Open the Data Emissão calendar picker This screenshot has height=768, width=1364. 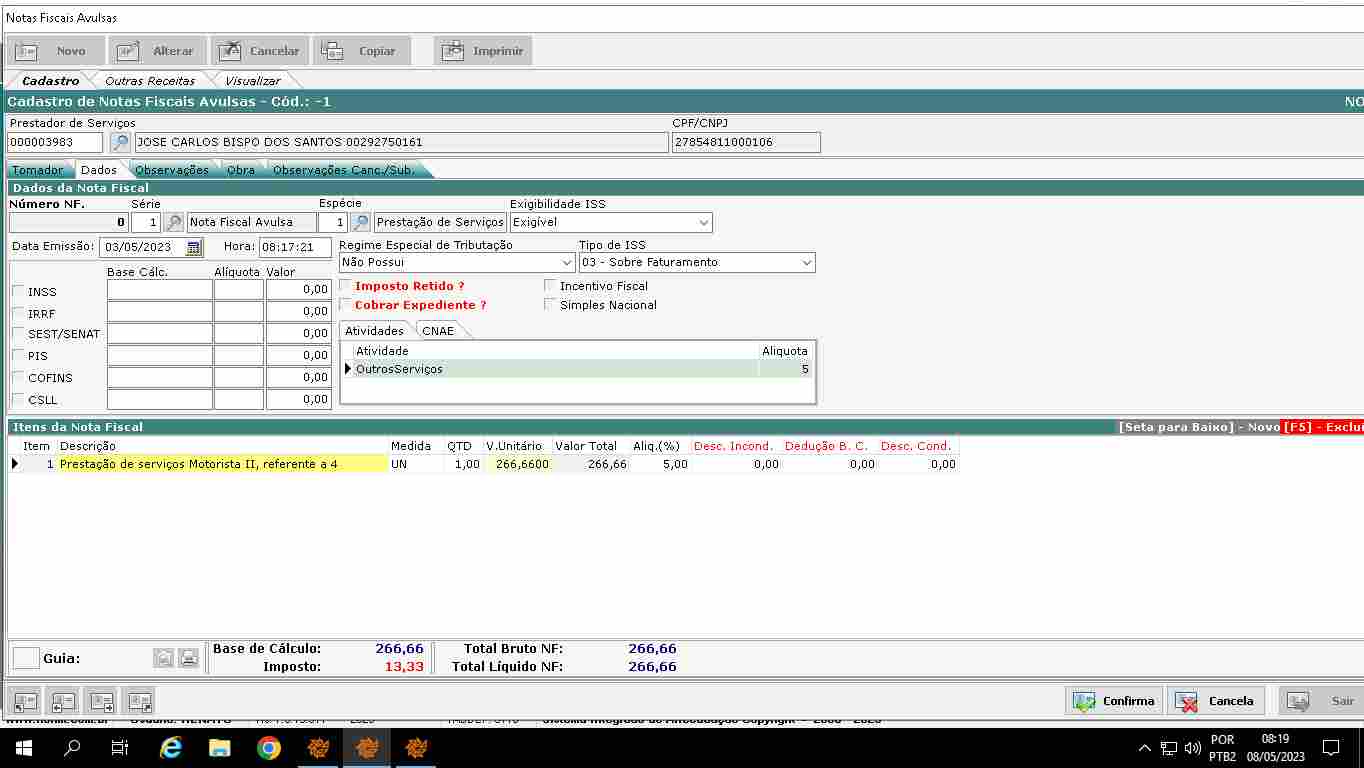point(193,247)
